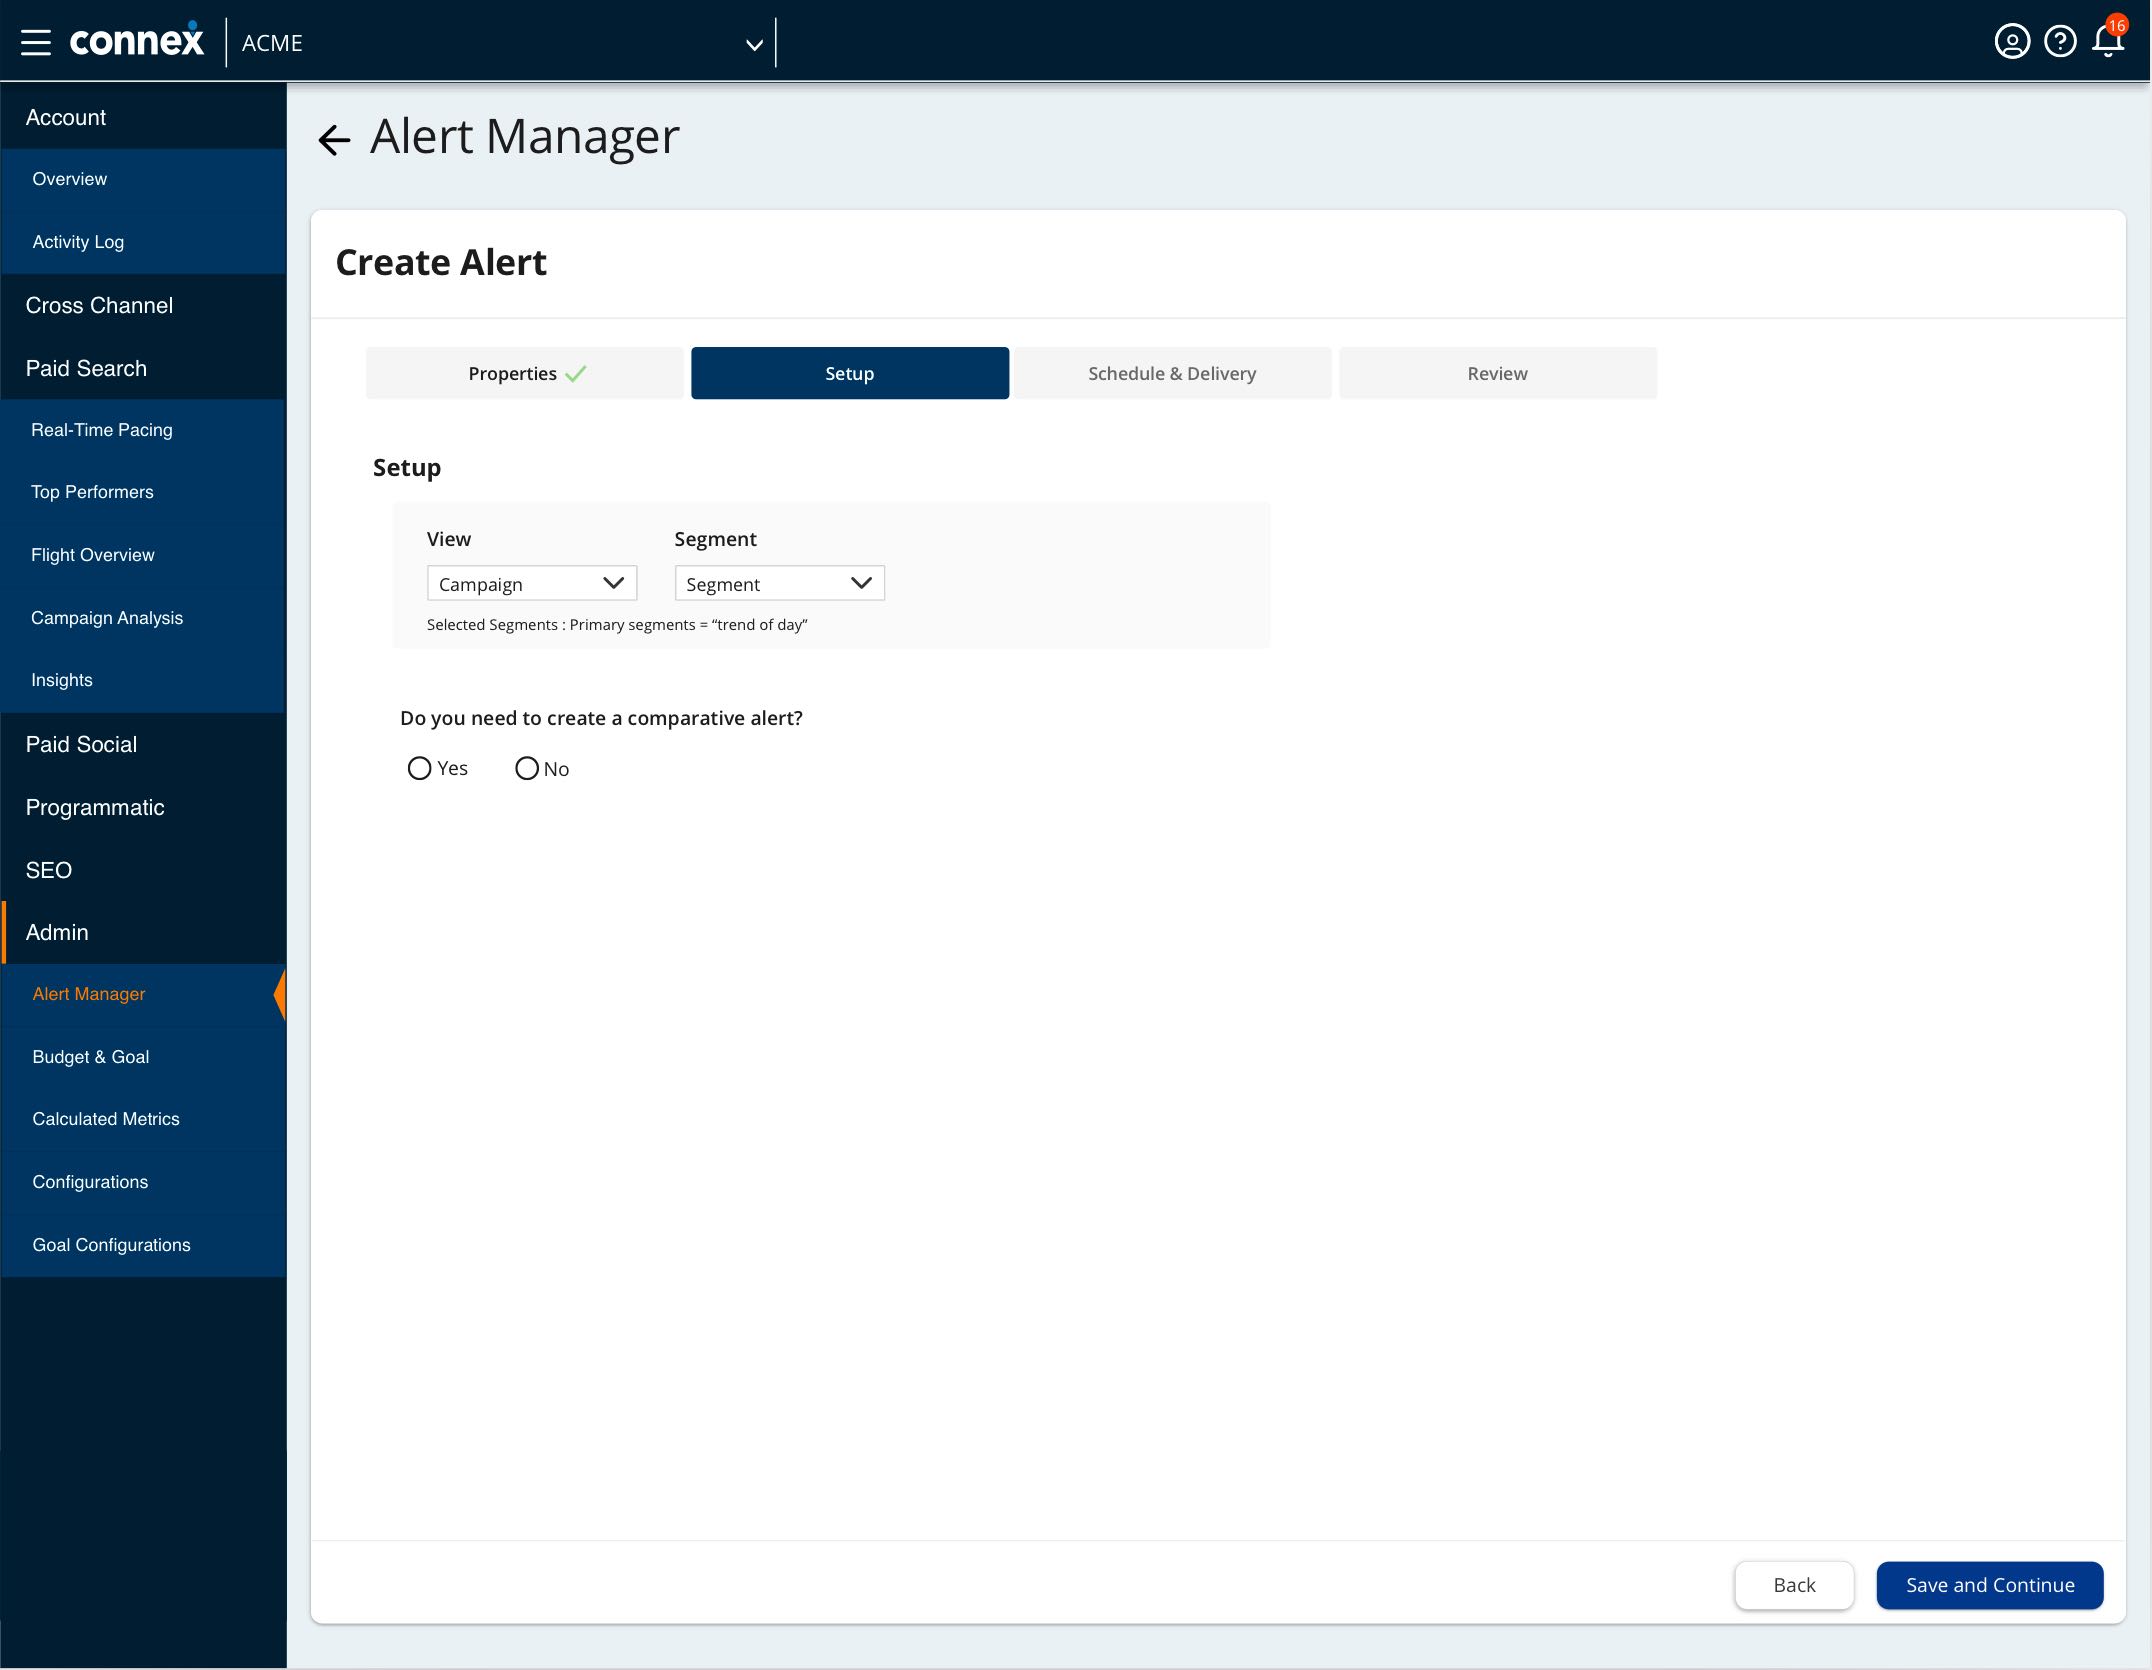
Task: Open the Review step tab
Action: click(1498, 373)
